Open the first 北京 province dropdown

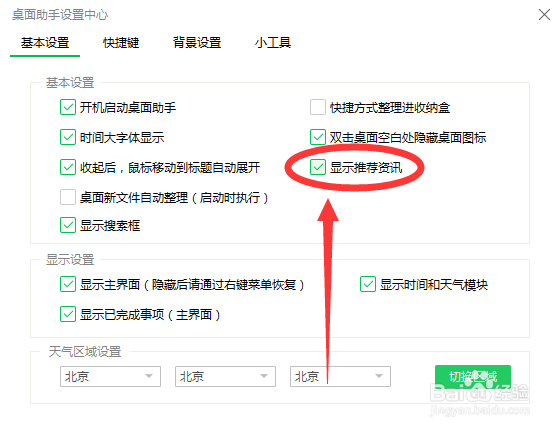pos(110,376)
